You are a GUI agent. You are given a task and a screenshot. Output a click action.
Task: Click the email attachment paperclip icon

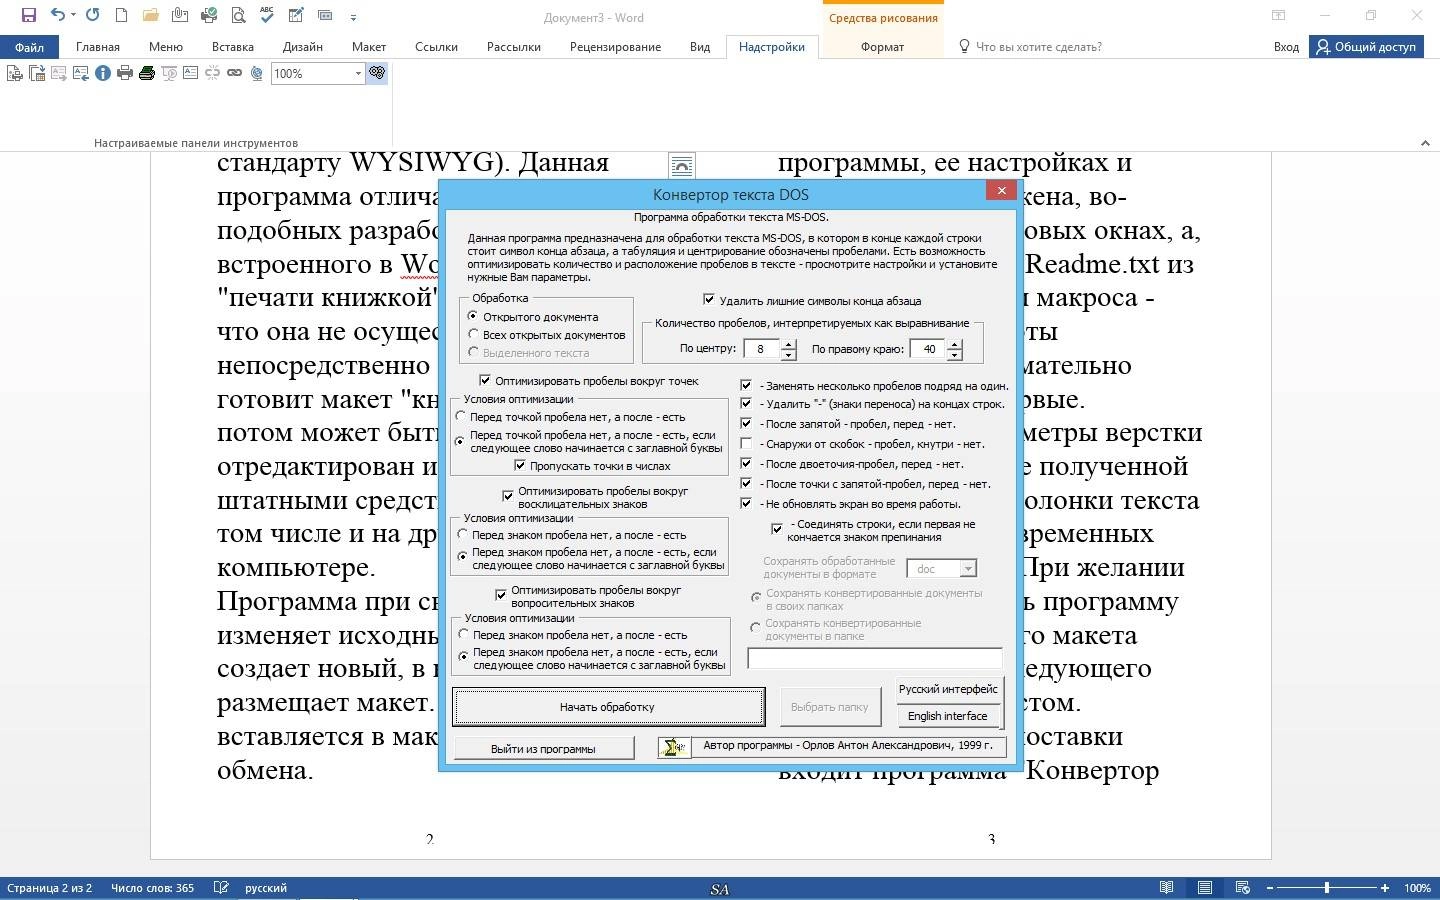pyautogui.click(x=180, y=15)
